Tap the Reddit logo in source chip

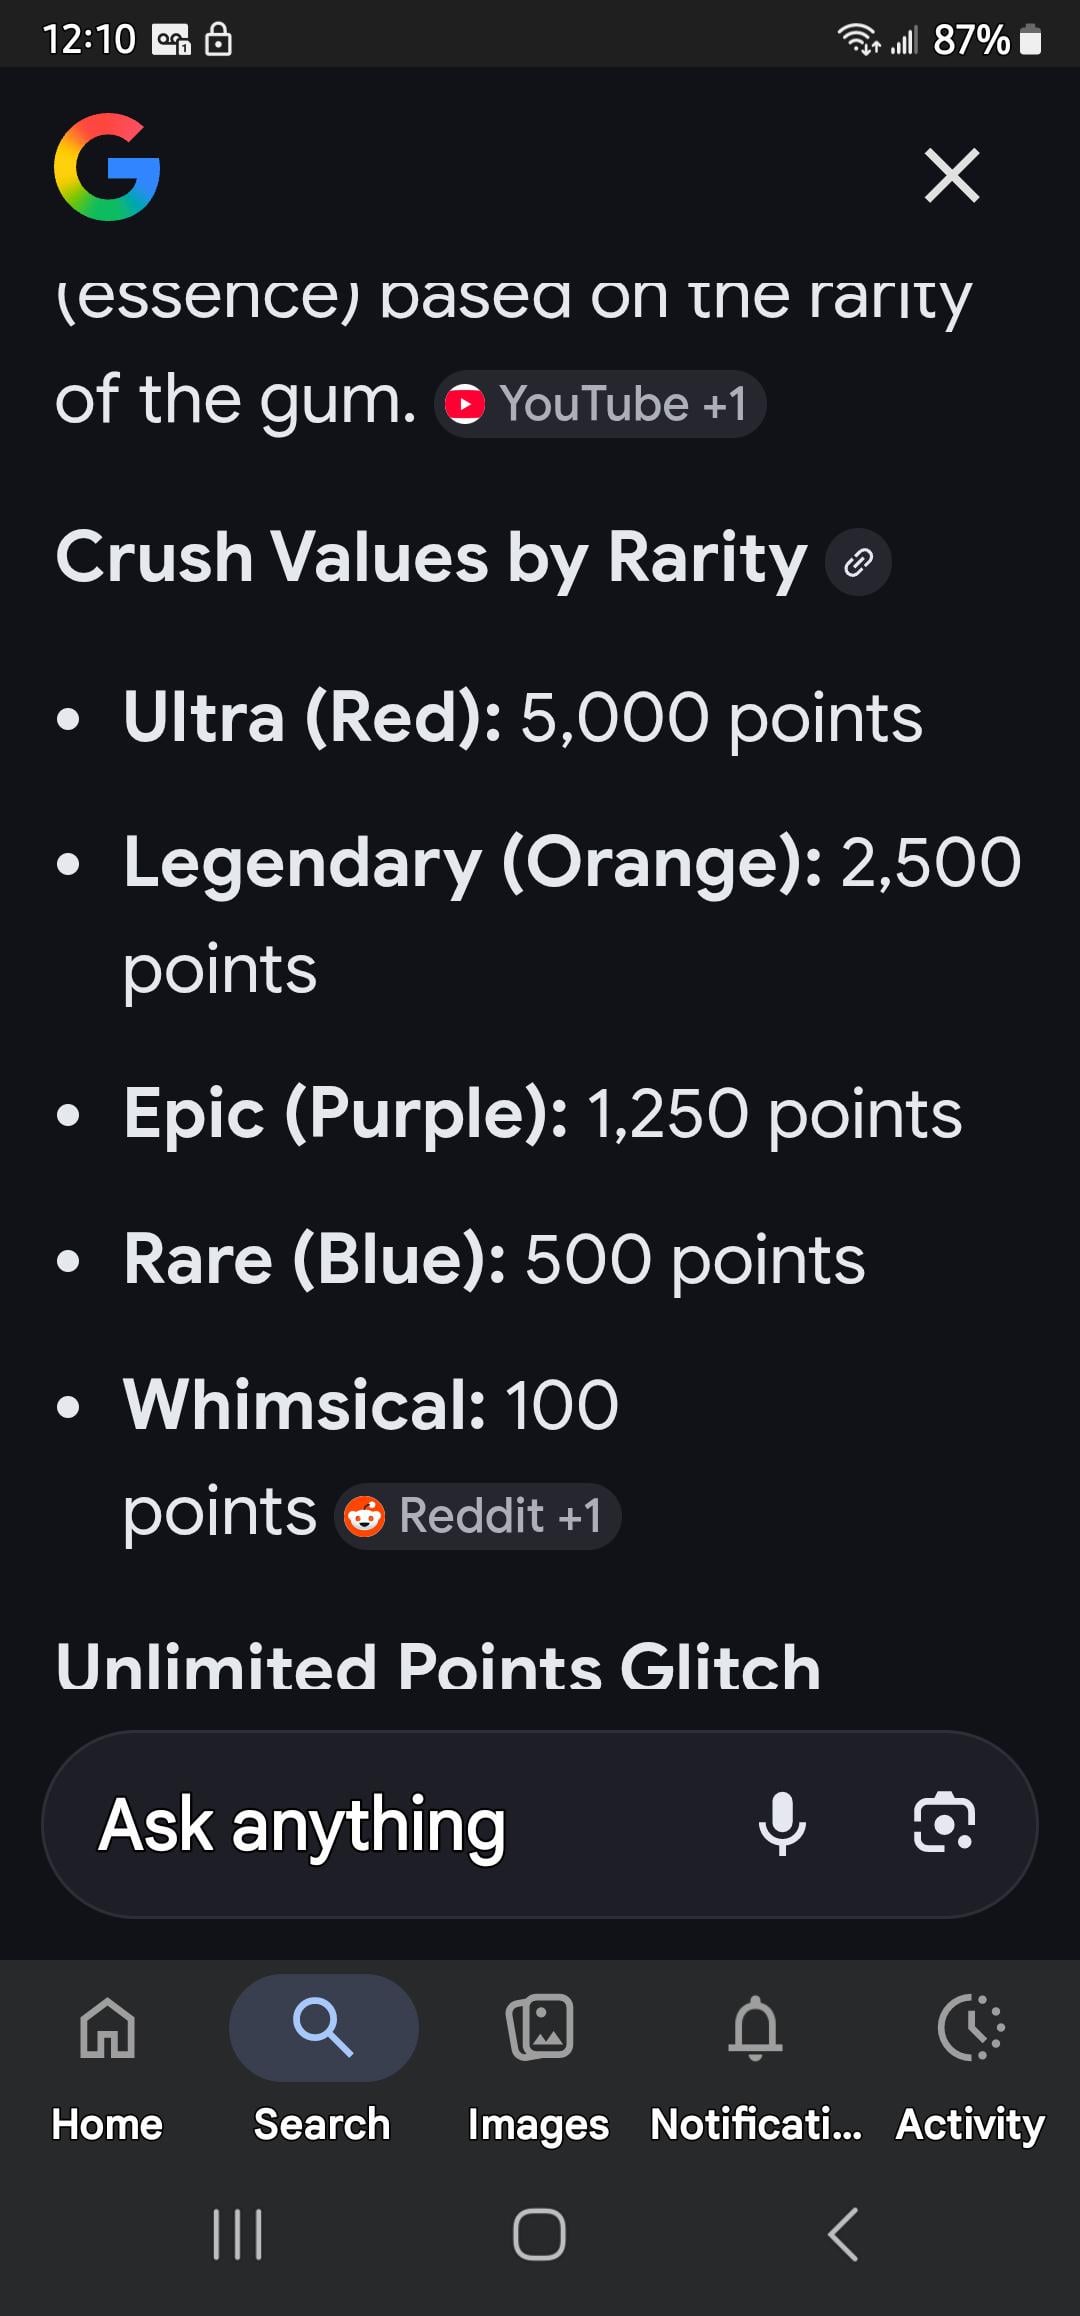(x=364, y=1517)
